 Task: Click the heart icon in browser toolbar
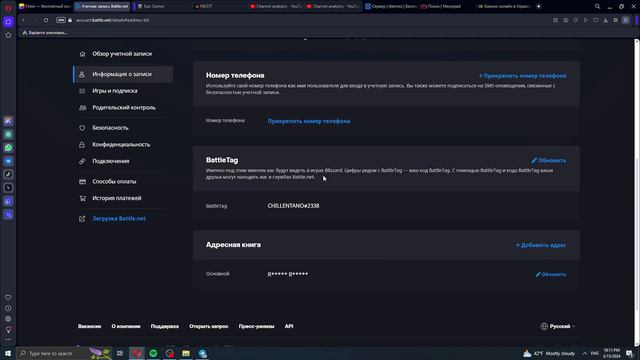(x=596, y=20)
